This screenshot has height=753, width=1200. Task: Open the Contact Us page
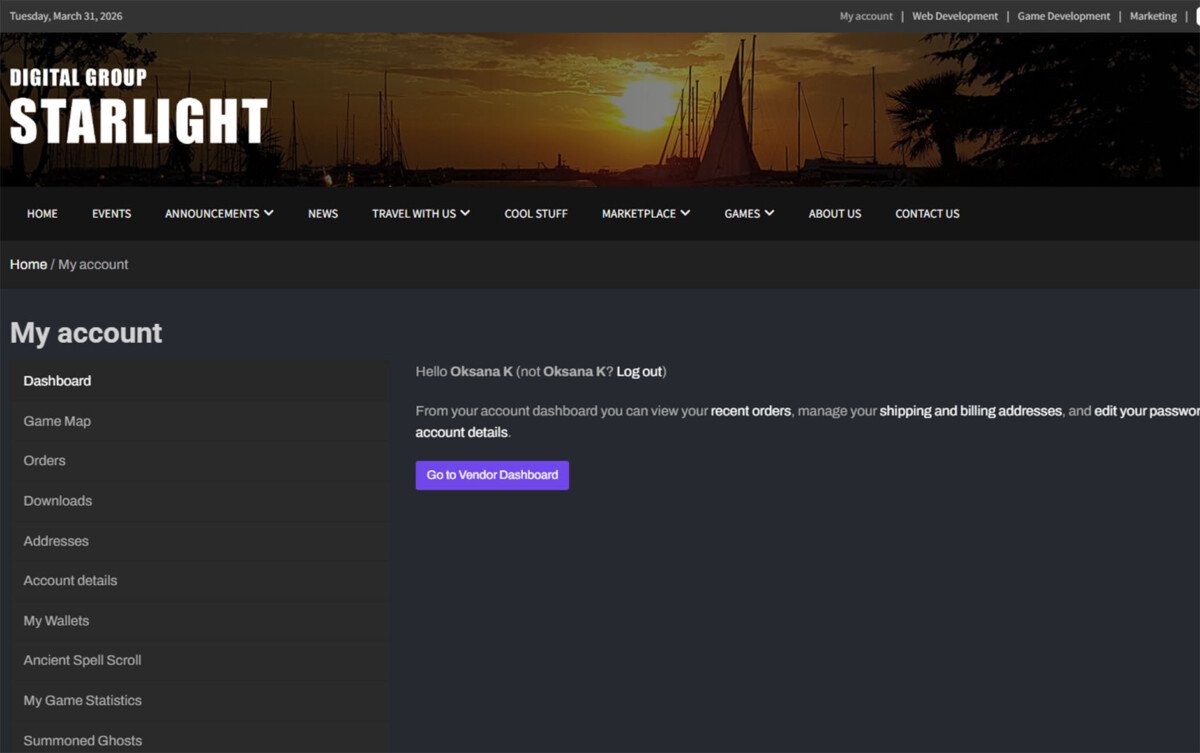click(926, 214)
